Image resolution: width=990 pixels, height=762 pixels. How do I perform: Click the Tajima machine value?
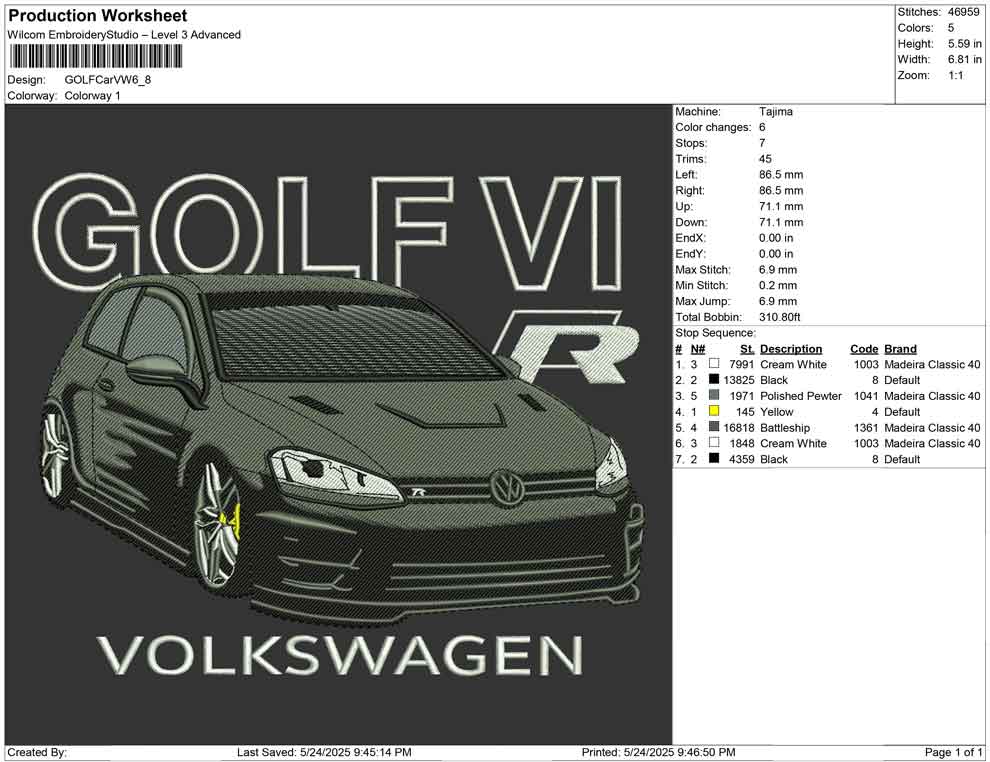(776, 112)
